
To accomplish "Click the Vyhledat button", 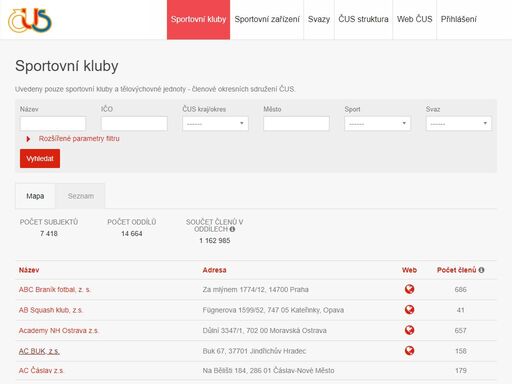I will 40,159.
